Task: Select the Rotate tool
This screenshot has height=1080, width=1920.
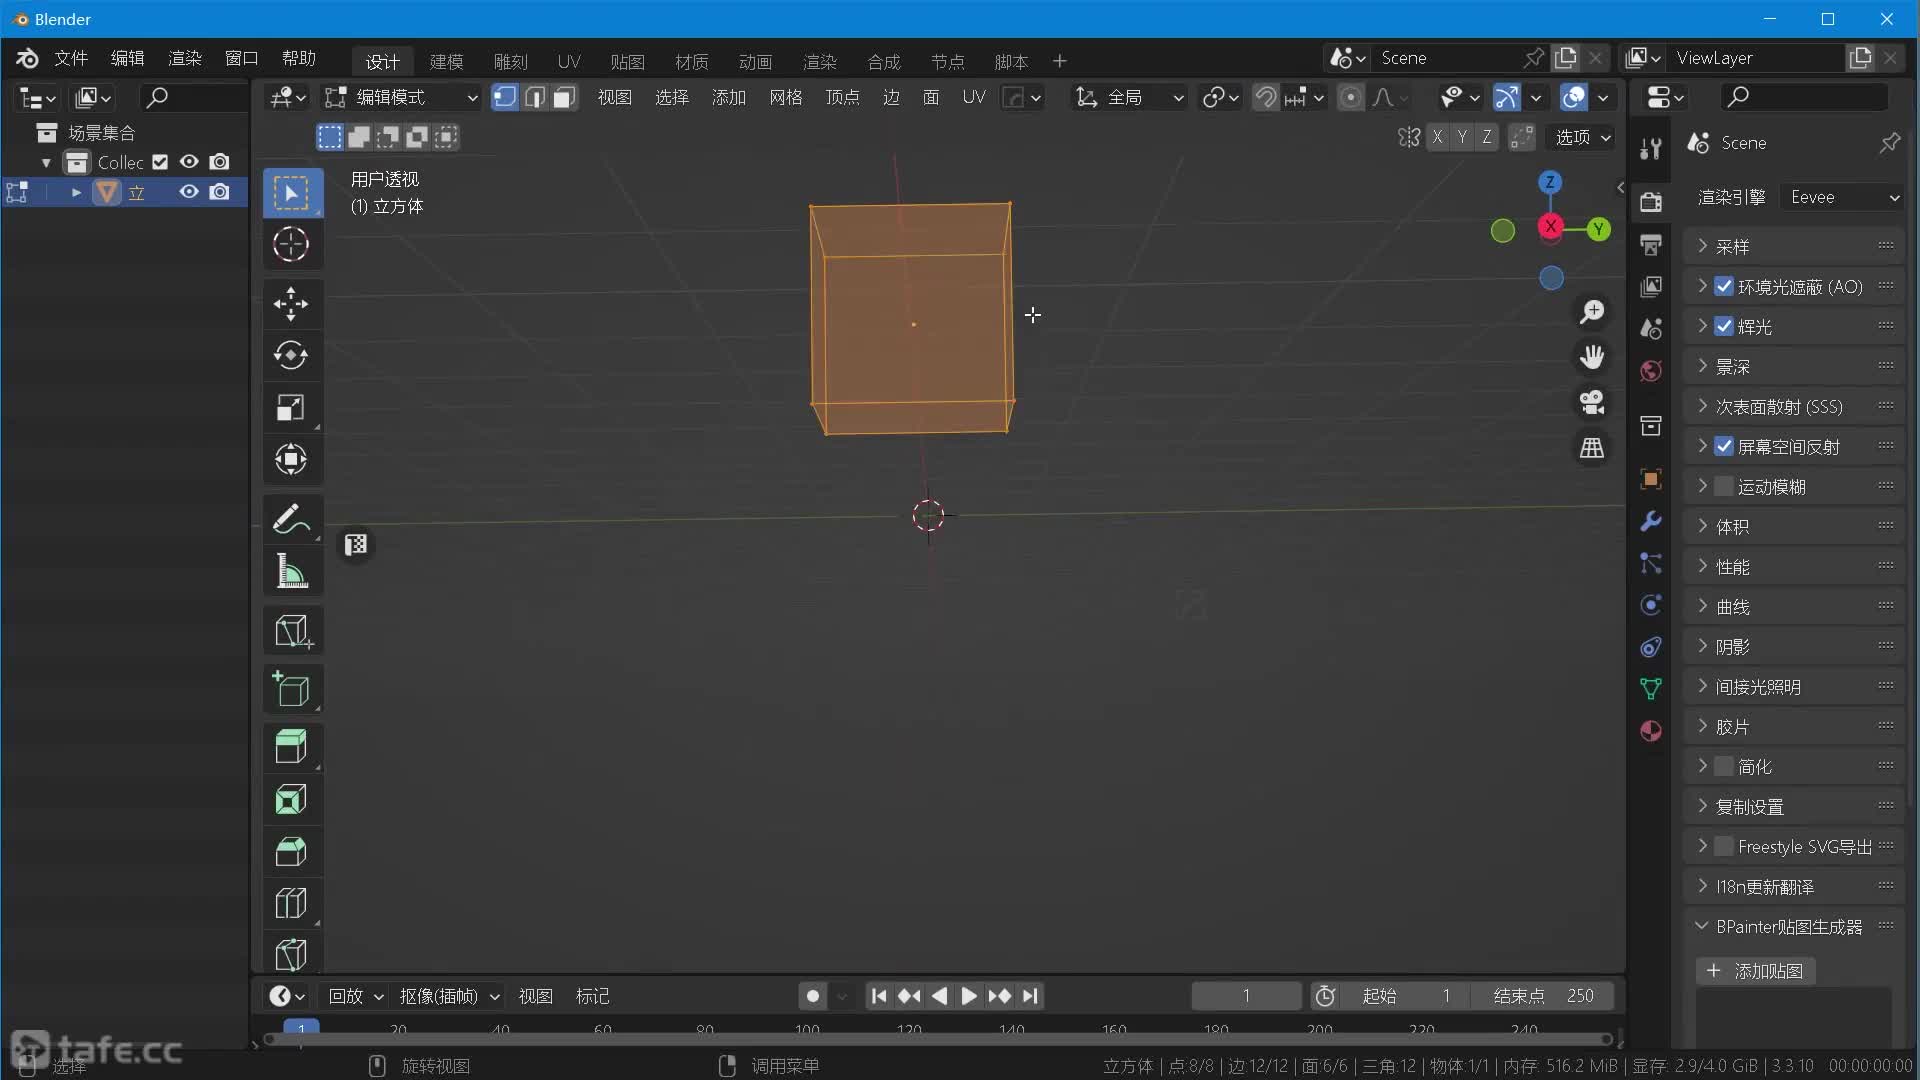Action: [291, 355]
